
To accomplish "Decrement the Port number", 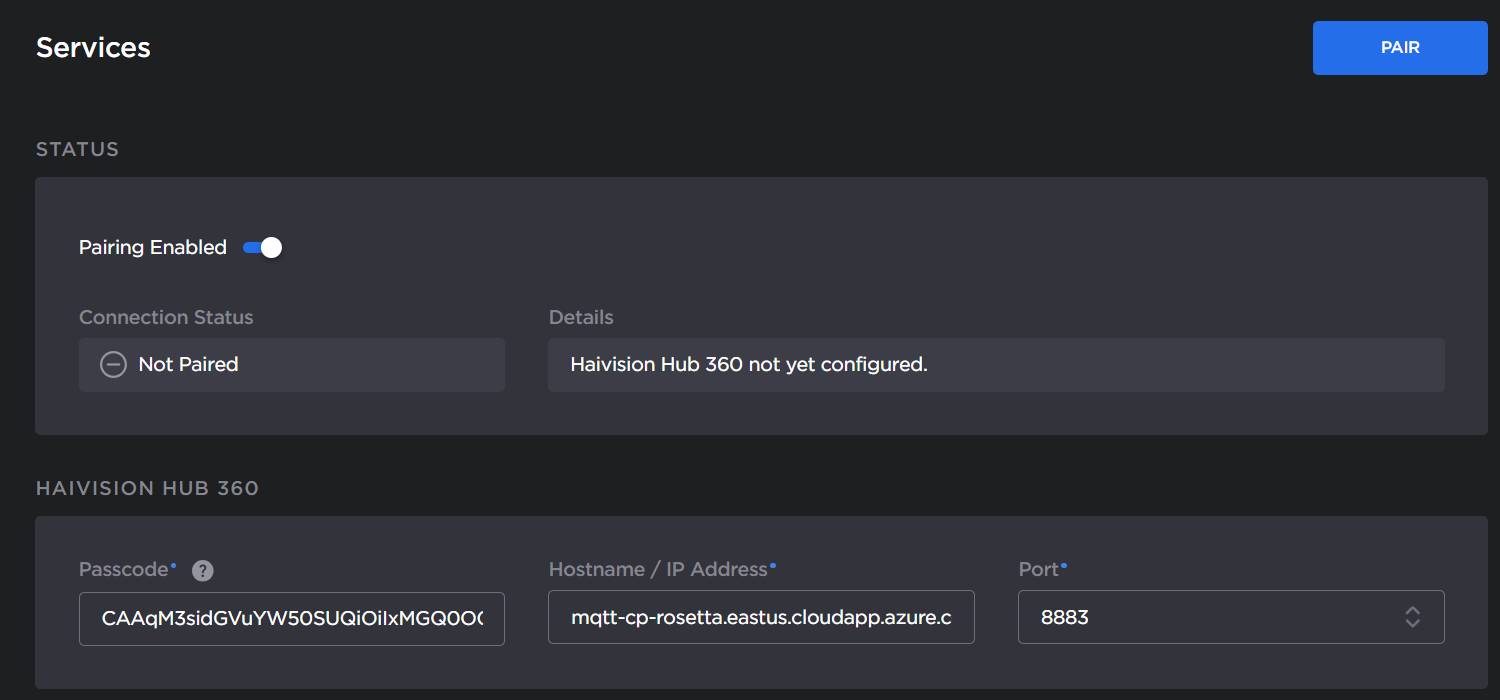I will tap(1413, 623).
